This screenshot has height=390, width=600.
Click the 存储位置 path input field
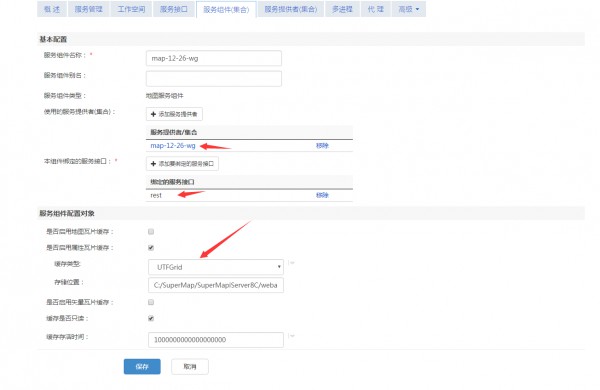216,285
